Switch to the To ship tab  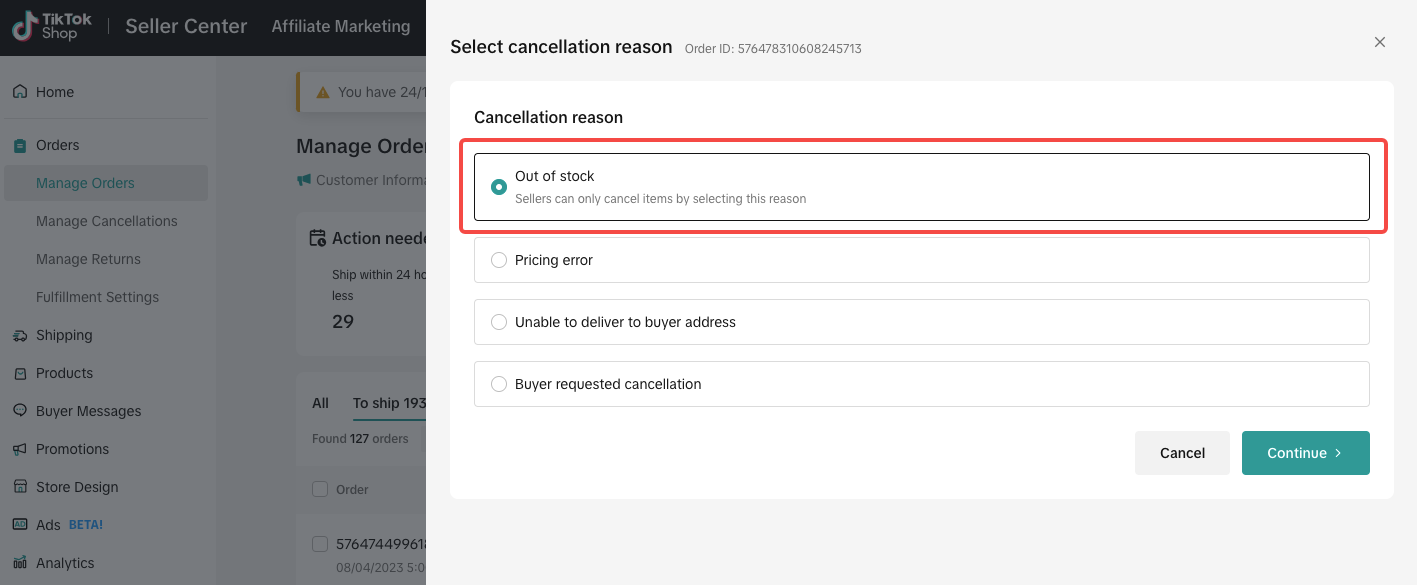(388, 403)
